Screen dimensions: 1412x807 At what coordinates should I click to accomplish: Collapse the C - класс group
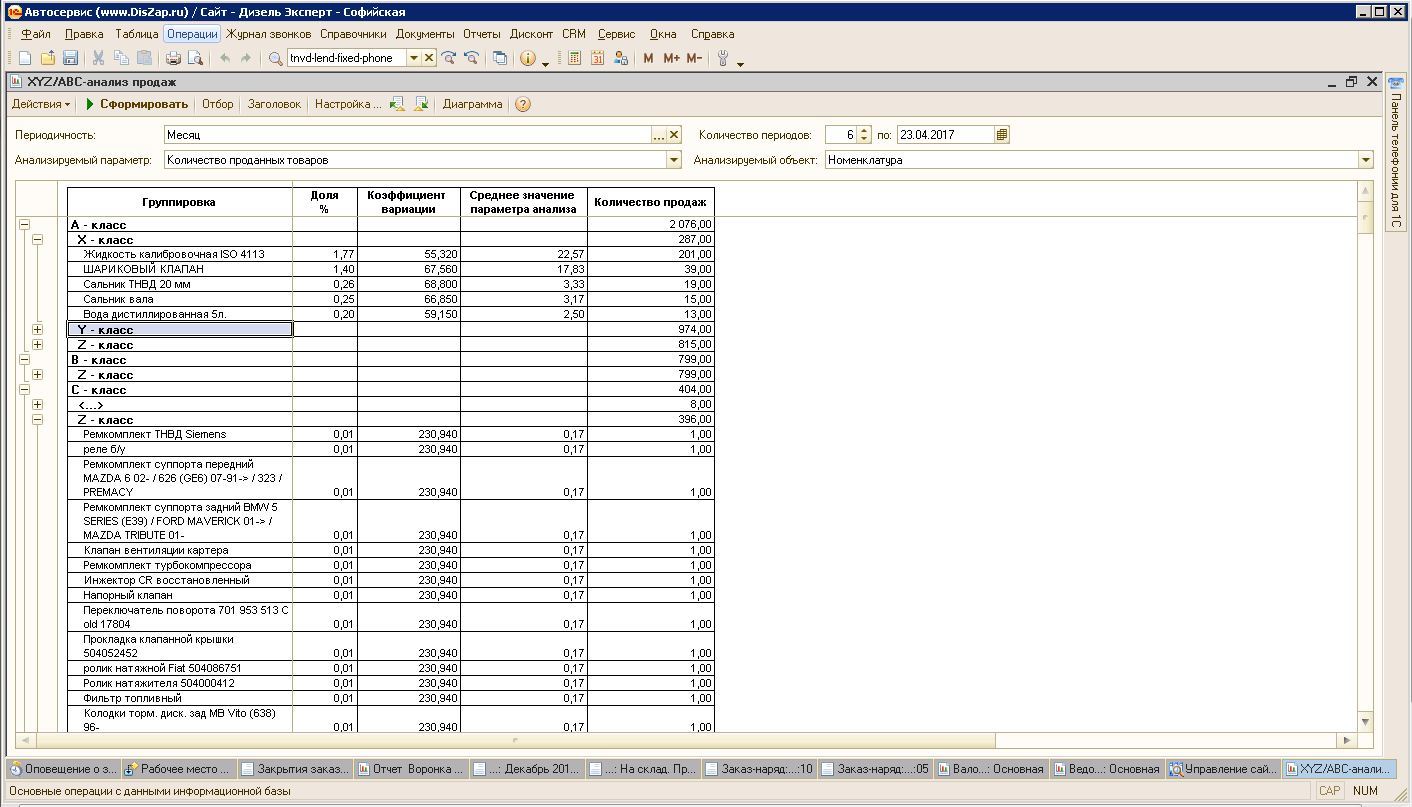click(x=24, y=390)
